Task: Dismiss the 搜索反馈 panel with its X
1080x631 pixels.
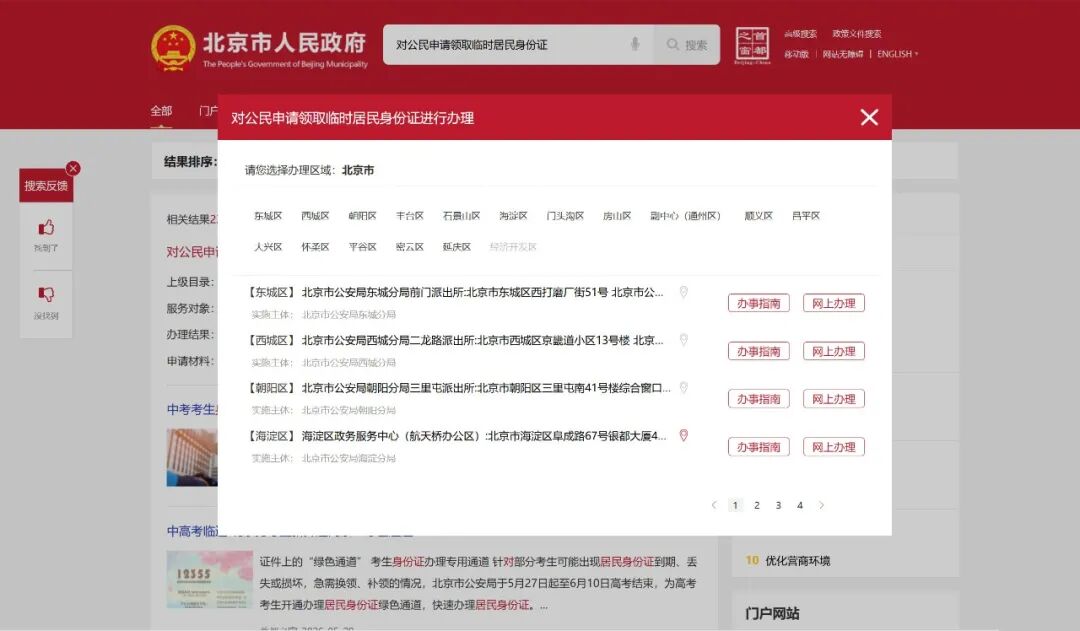Action: pyautogui.click(x=73, y=168)
